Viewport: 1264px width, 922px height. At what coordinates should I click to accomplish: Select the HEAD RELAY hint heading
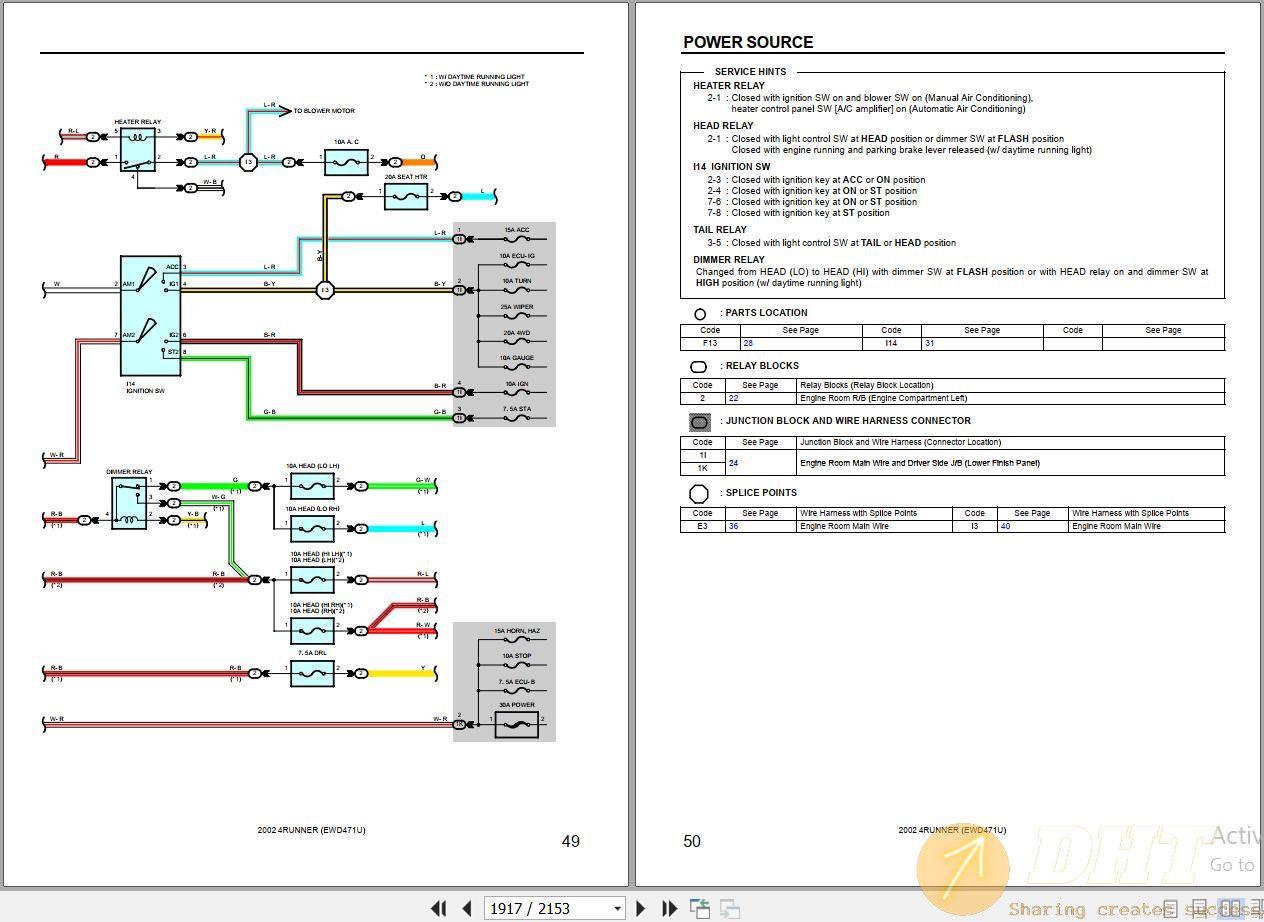[x=723, y=126]
